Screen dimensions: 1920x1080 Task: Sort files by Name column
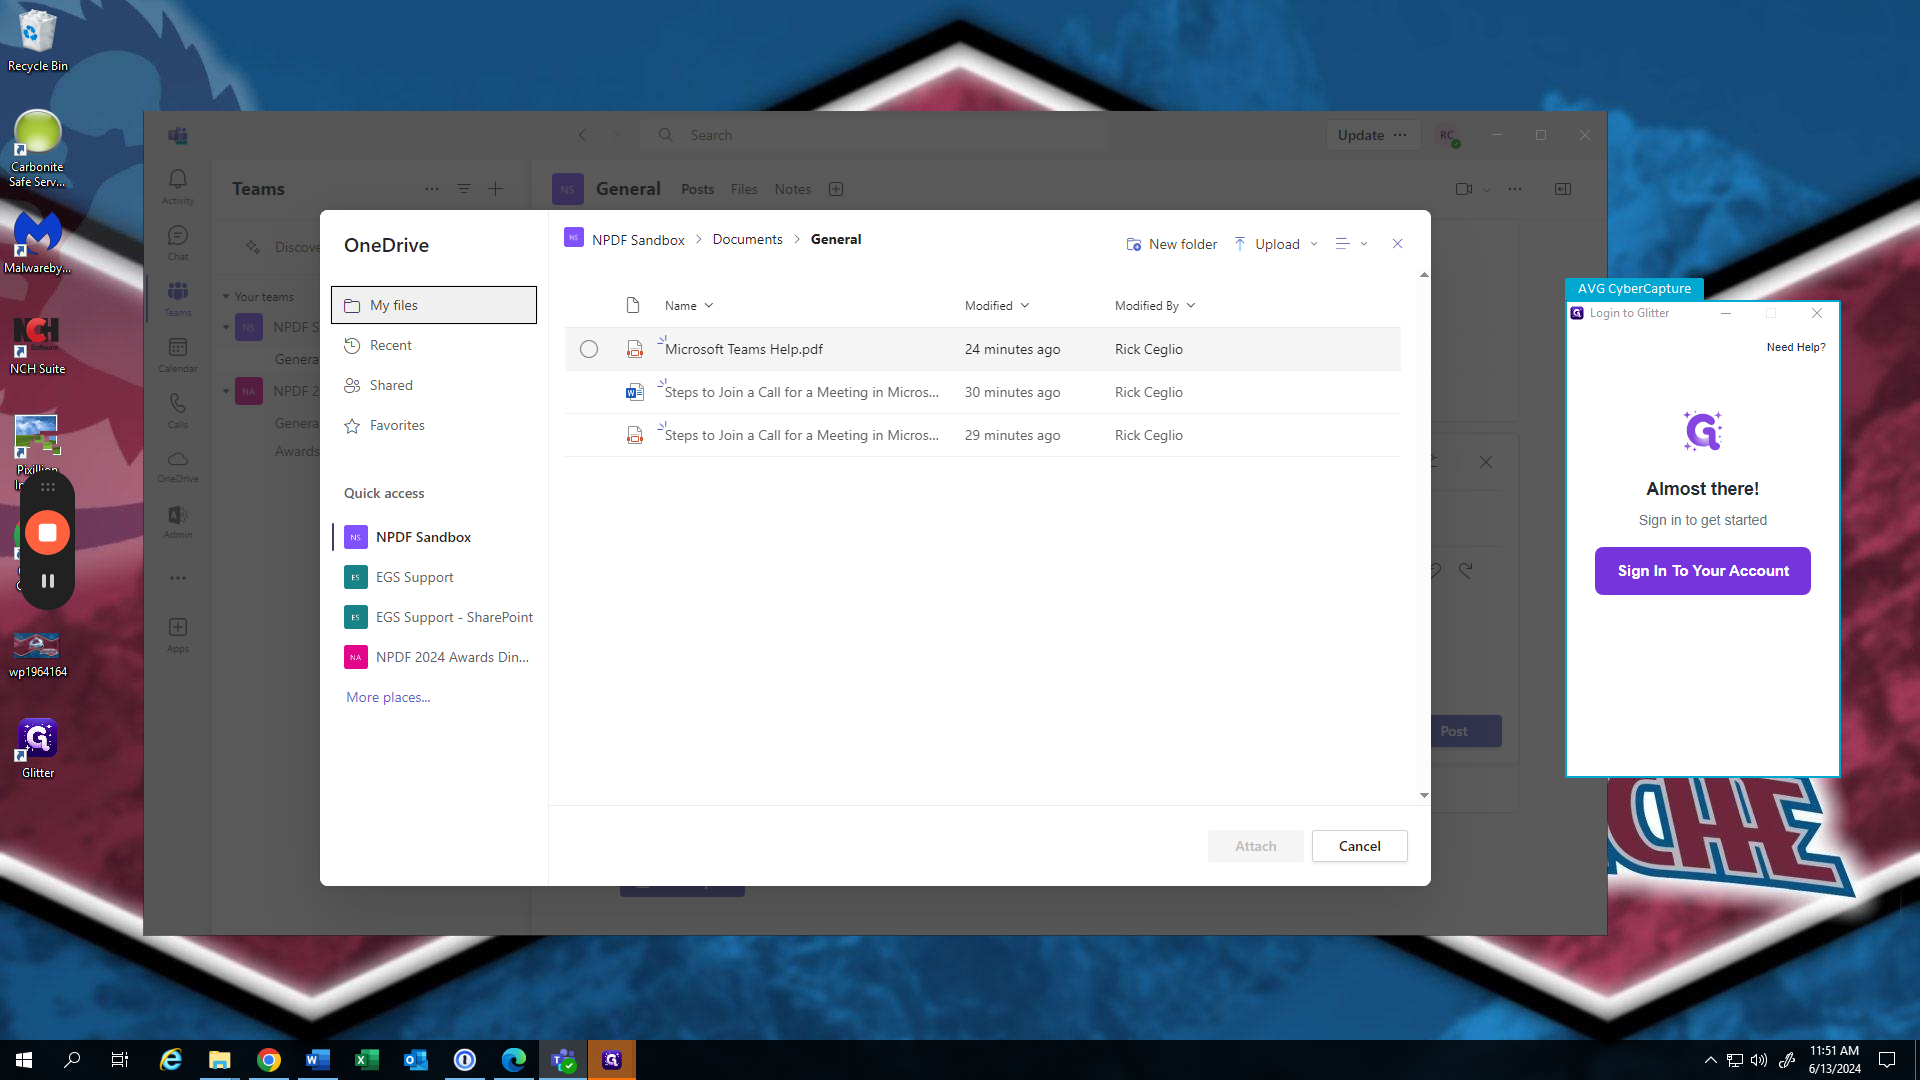pos(689,306)
